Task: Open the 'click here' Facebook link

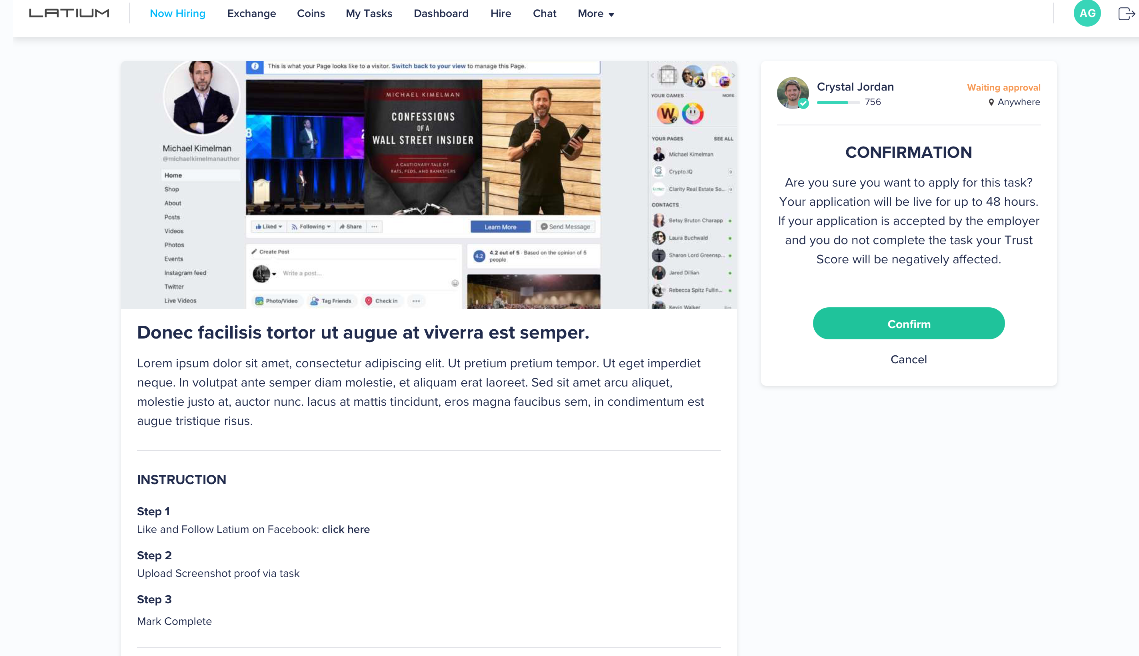Action: [x=346, y=530]
